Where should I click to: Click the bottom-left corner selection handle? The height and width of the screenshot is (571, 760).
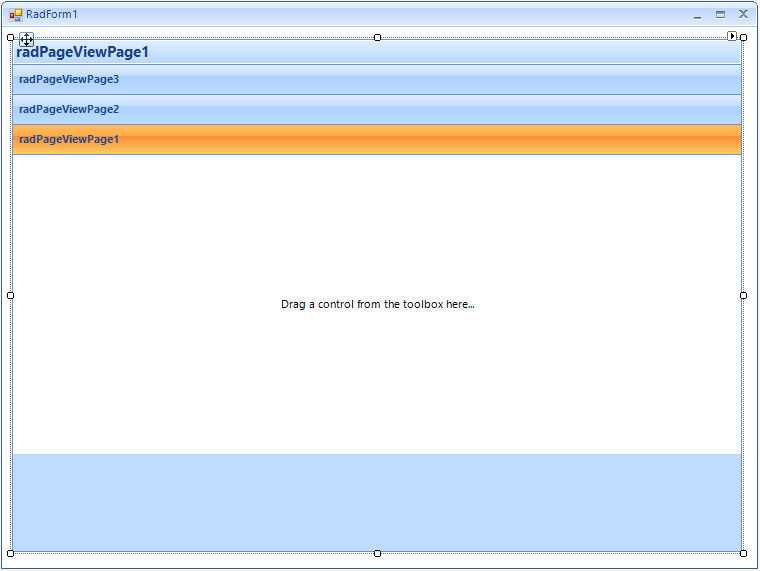[11, 553]
